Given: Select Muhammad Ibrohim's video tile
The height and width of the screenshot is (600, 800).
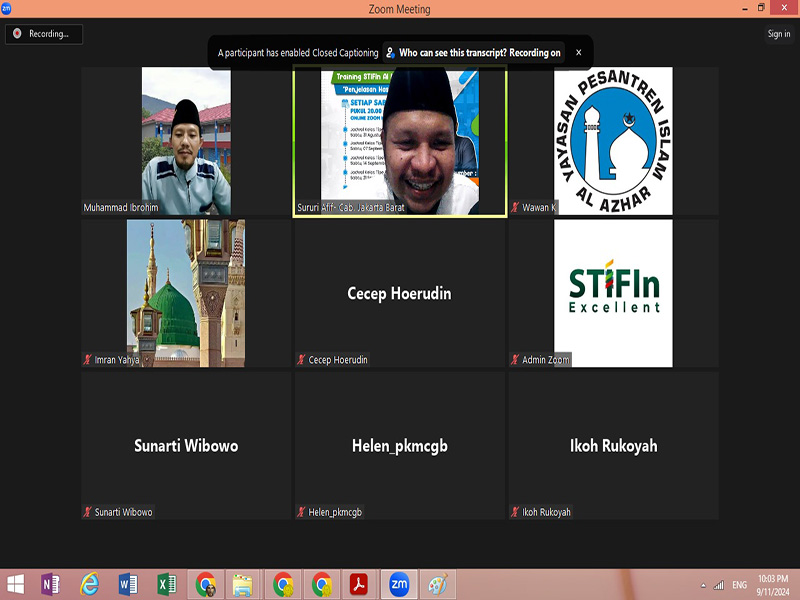Looking at the screenshot, I should tap(186, 140).
